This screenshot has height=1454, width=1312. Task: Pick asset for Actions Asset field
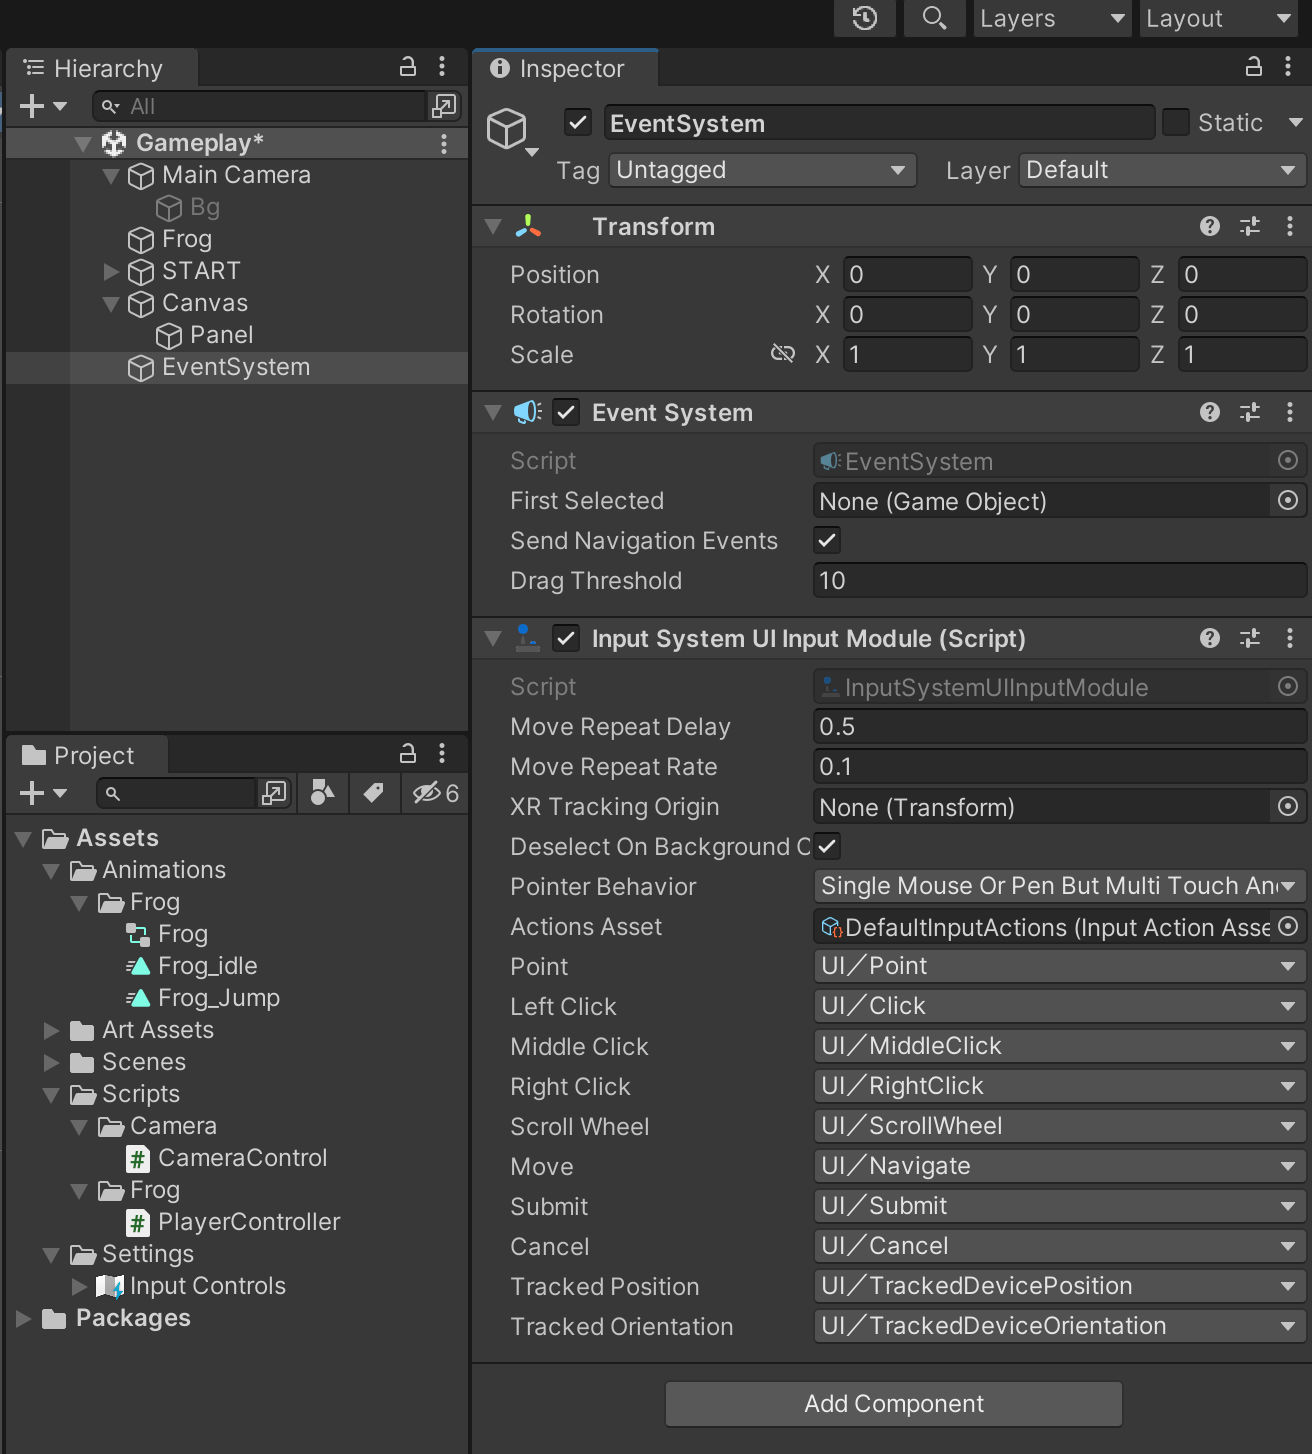[x=1288, y=926]
